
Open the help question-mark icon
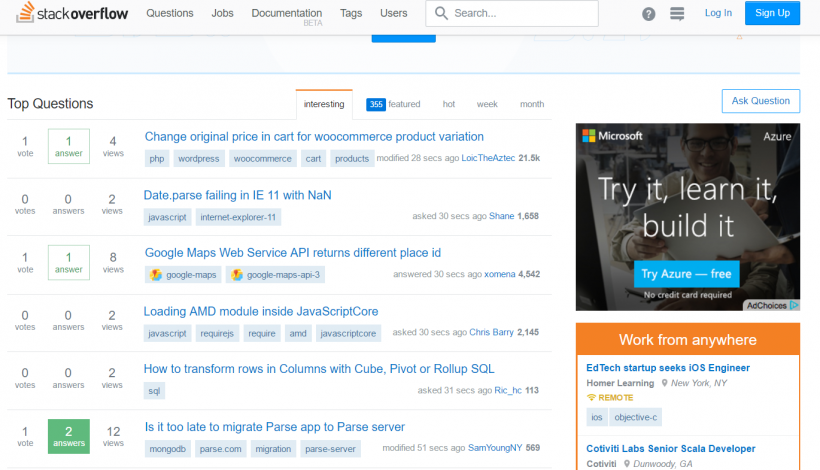(x=648, y=14)
